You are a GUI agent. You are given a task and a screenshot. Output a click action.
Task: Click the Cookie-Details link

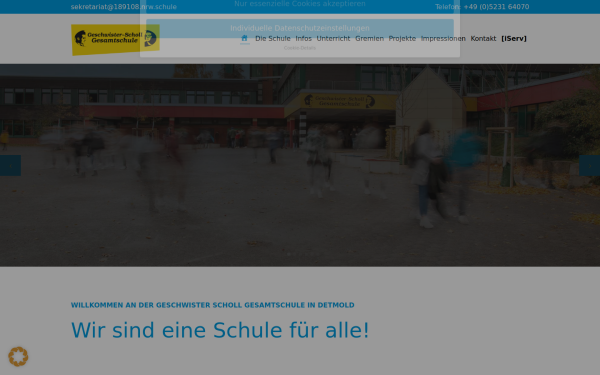[x=300, y=48]
